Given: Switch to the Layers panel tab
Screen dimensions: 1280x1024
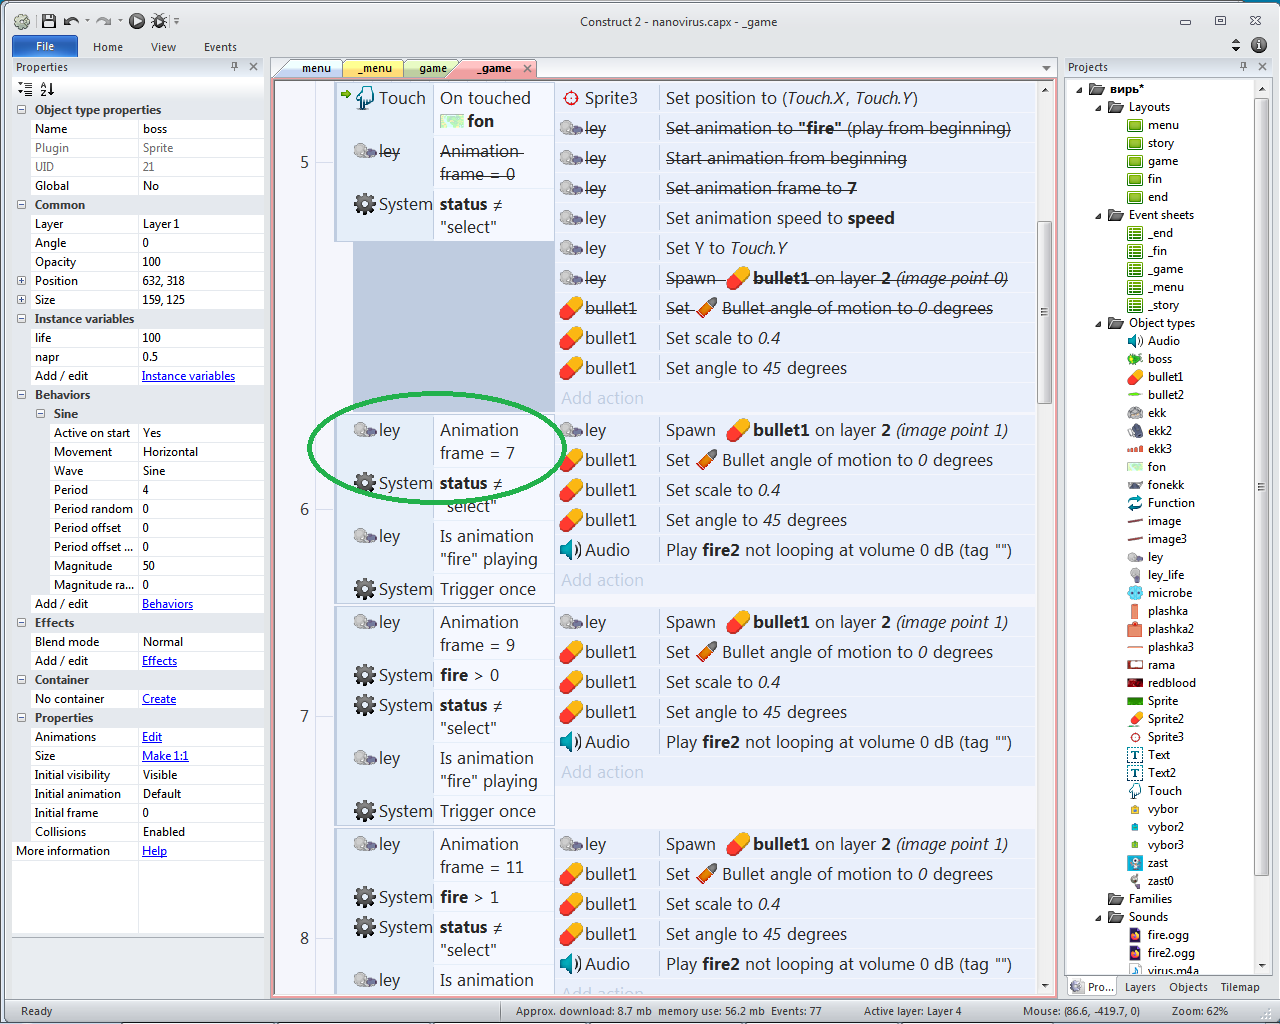Looking at the screenshot, I should [1140, 987].
